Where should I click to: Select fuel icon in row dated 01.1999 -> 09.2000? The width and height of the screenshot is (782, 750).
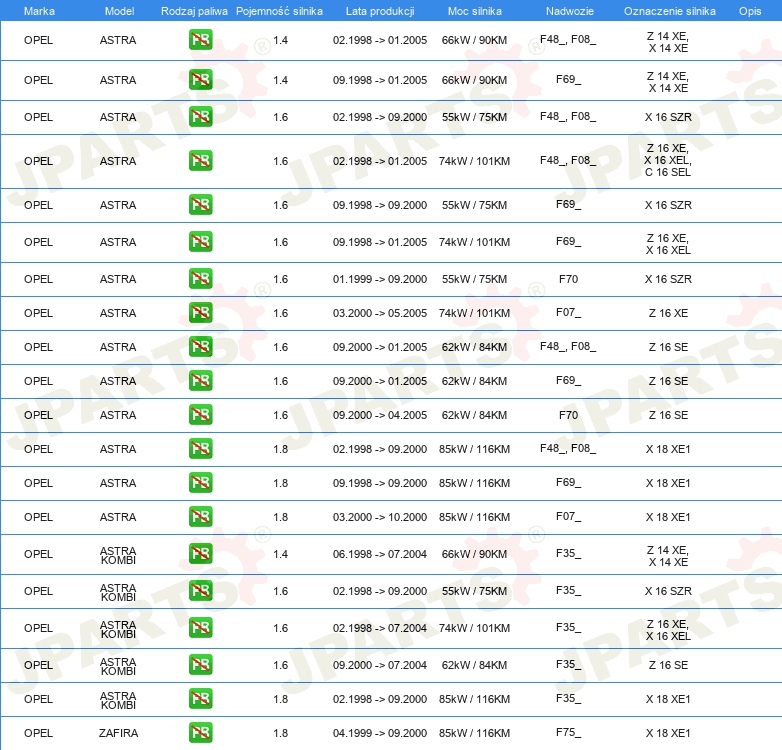[x=200, y=279]
